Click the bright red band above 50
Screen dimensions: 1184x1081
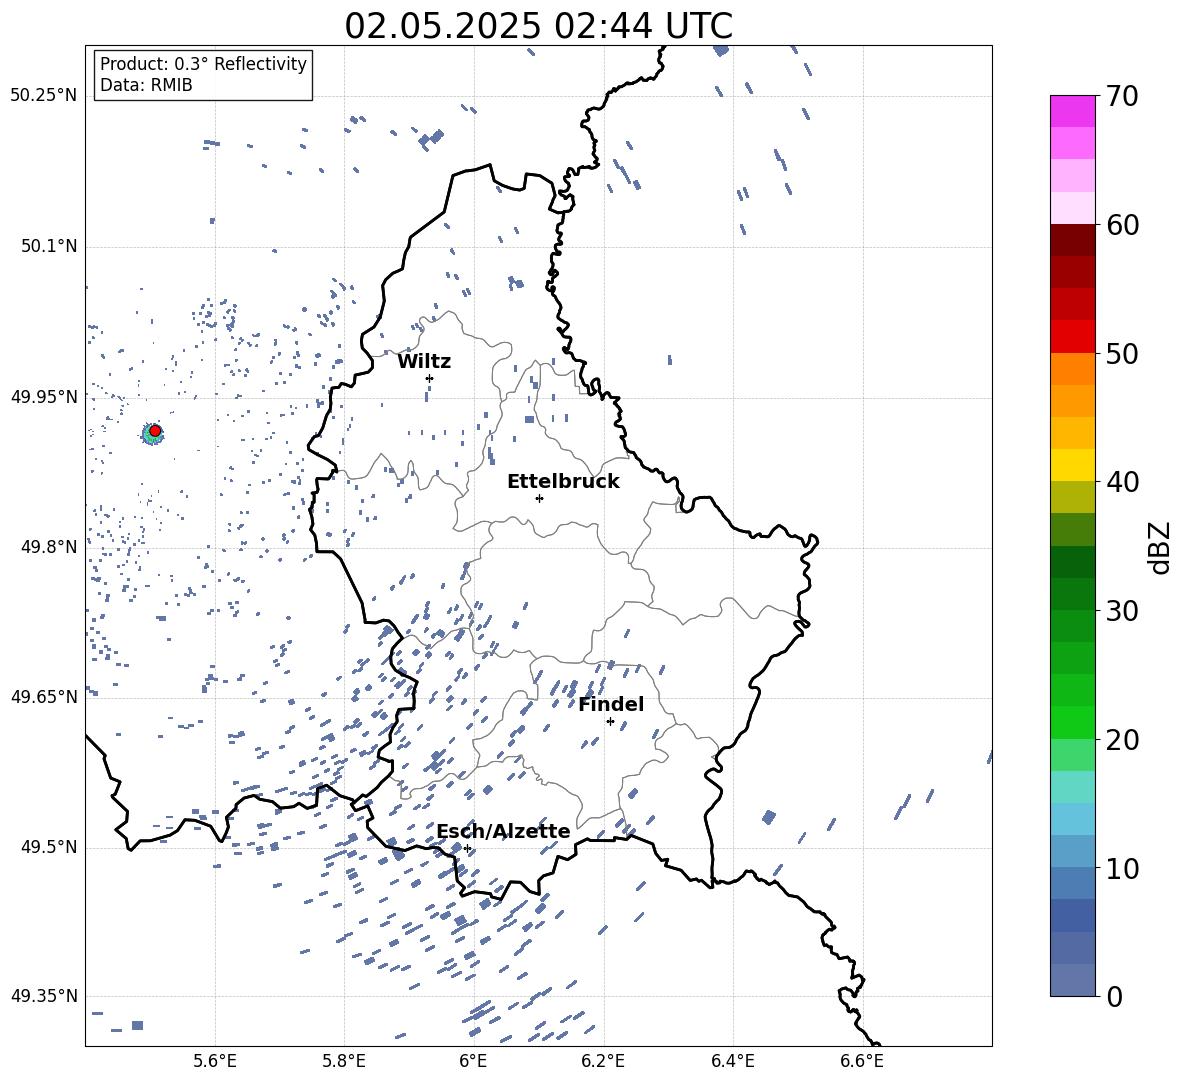click(x=1072, y=337)
